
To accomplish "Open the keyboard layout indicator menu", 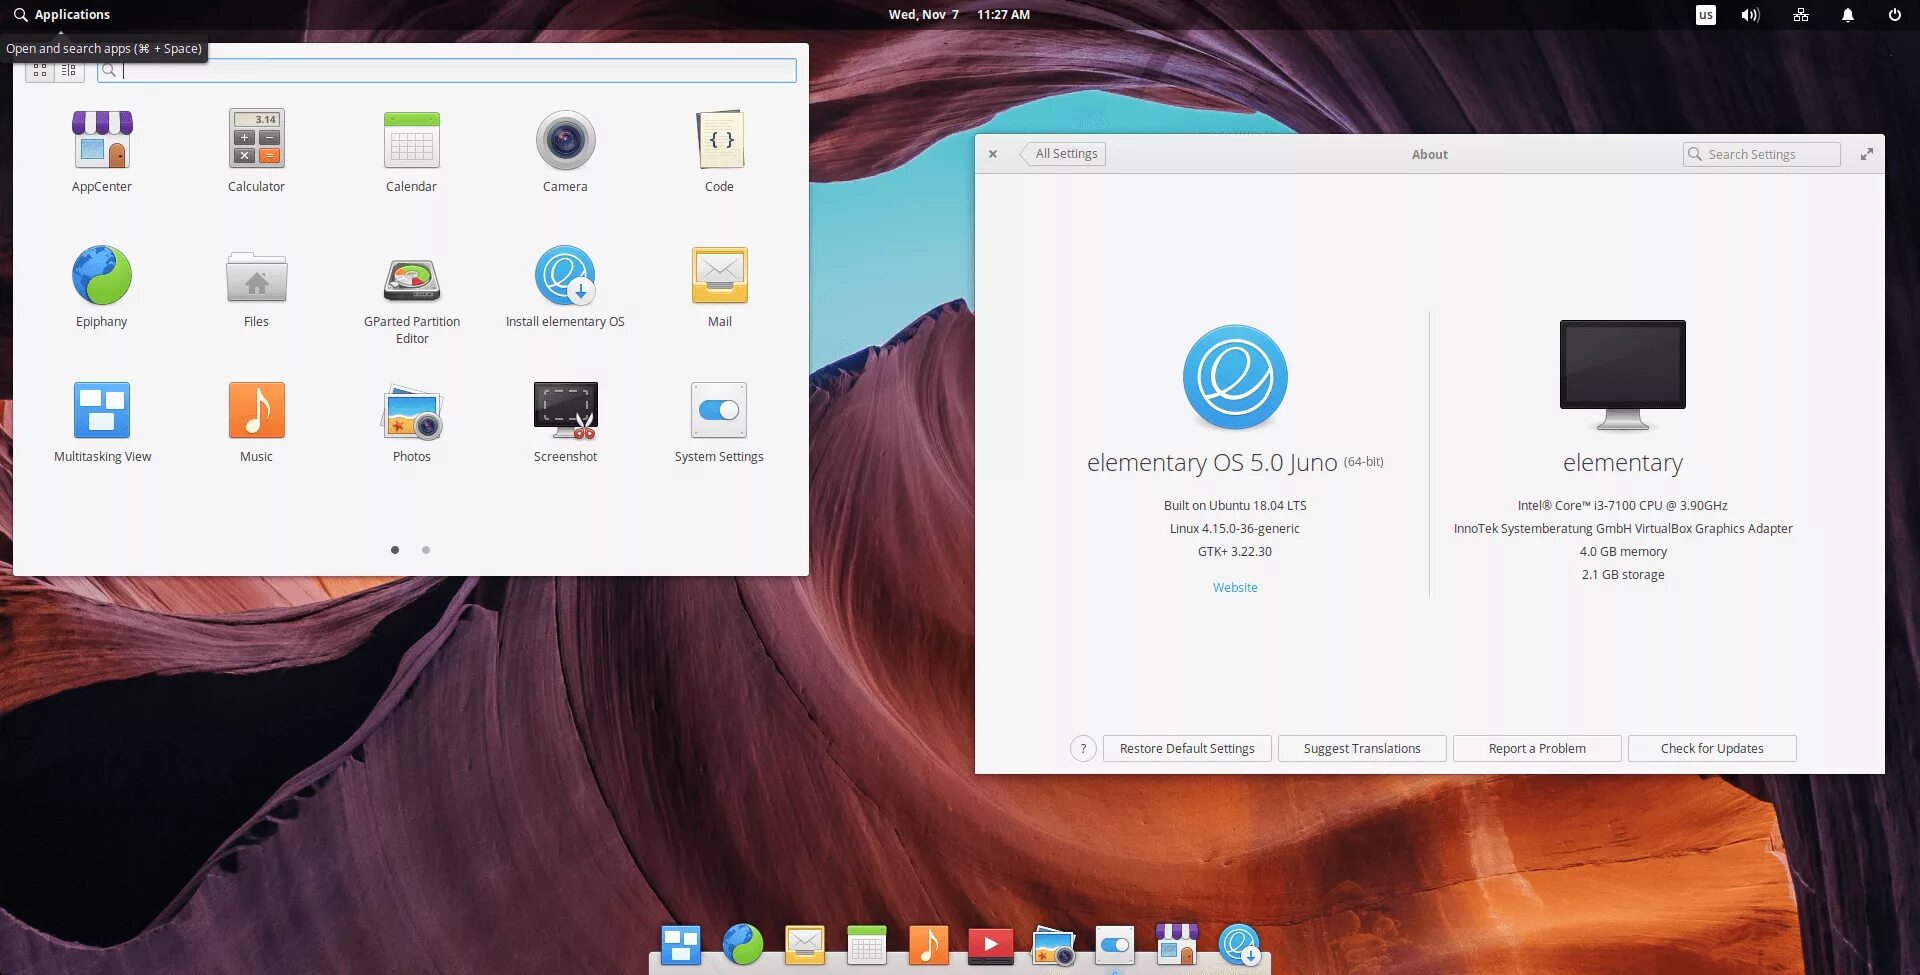I will pos(1706,15).
